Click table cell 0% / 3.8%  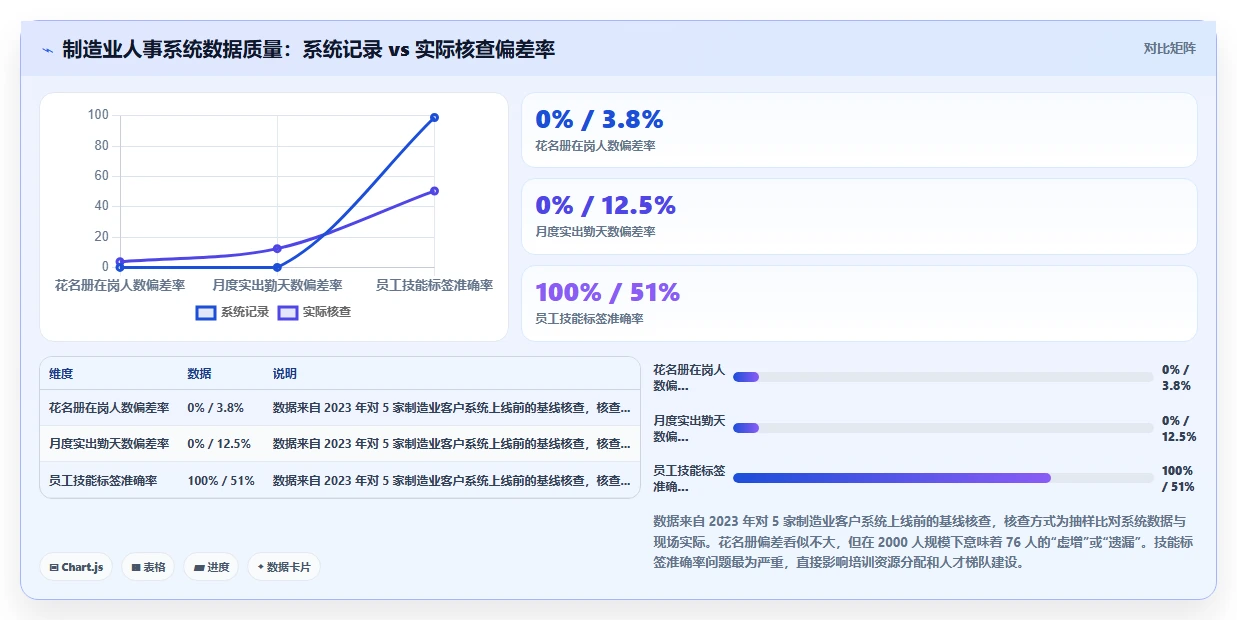point(215,408)
